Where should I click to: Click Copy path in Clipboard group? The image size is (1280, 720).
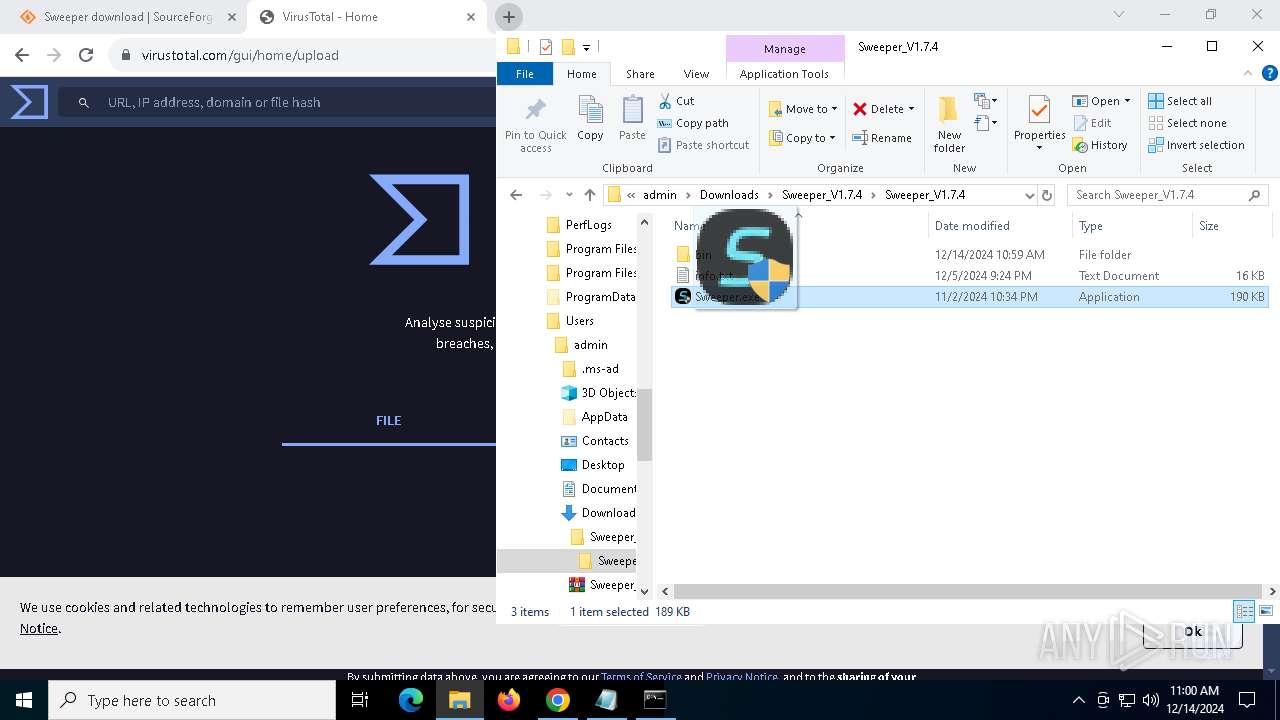pos(693,123)
